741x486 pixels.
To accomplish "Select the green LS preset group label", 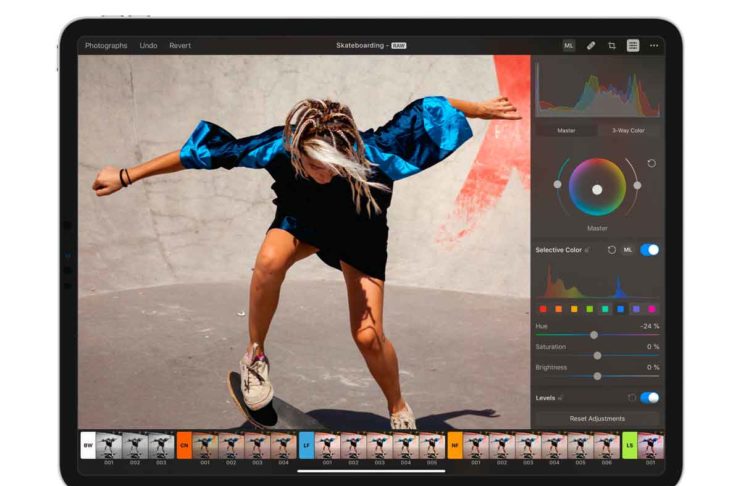I will 629,445.
